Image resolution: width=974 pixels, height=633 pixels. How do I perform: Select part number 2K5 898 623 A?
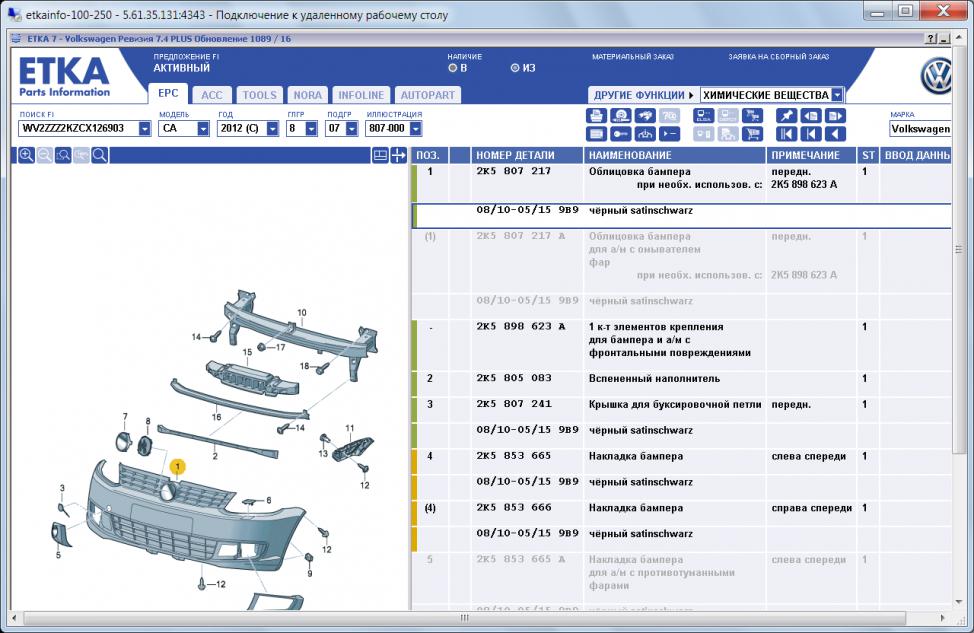click(x=521, y=326)
